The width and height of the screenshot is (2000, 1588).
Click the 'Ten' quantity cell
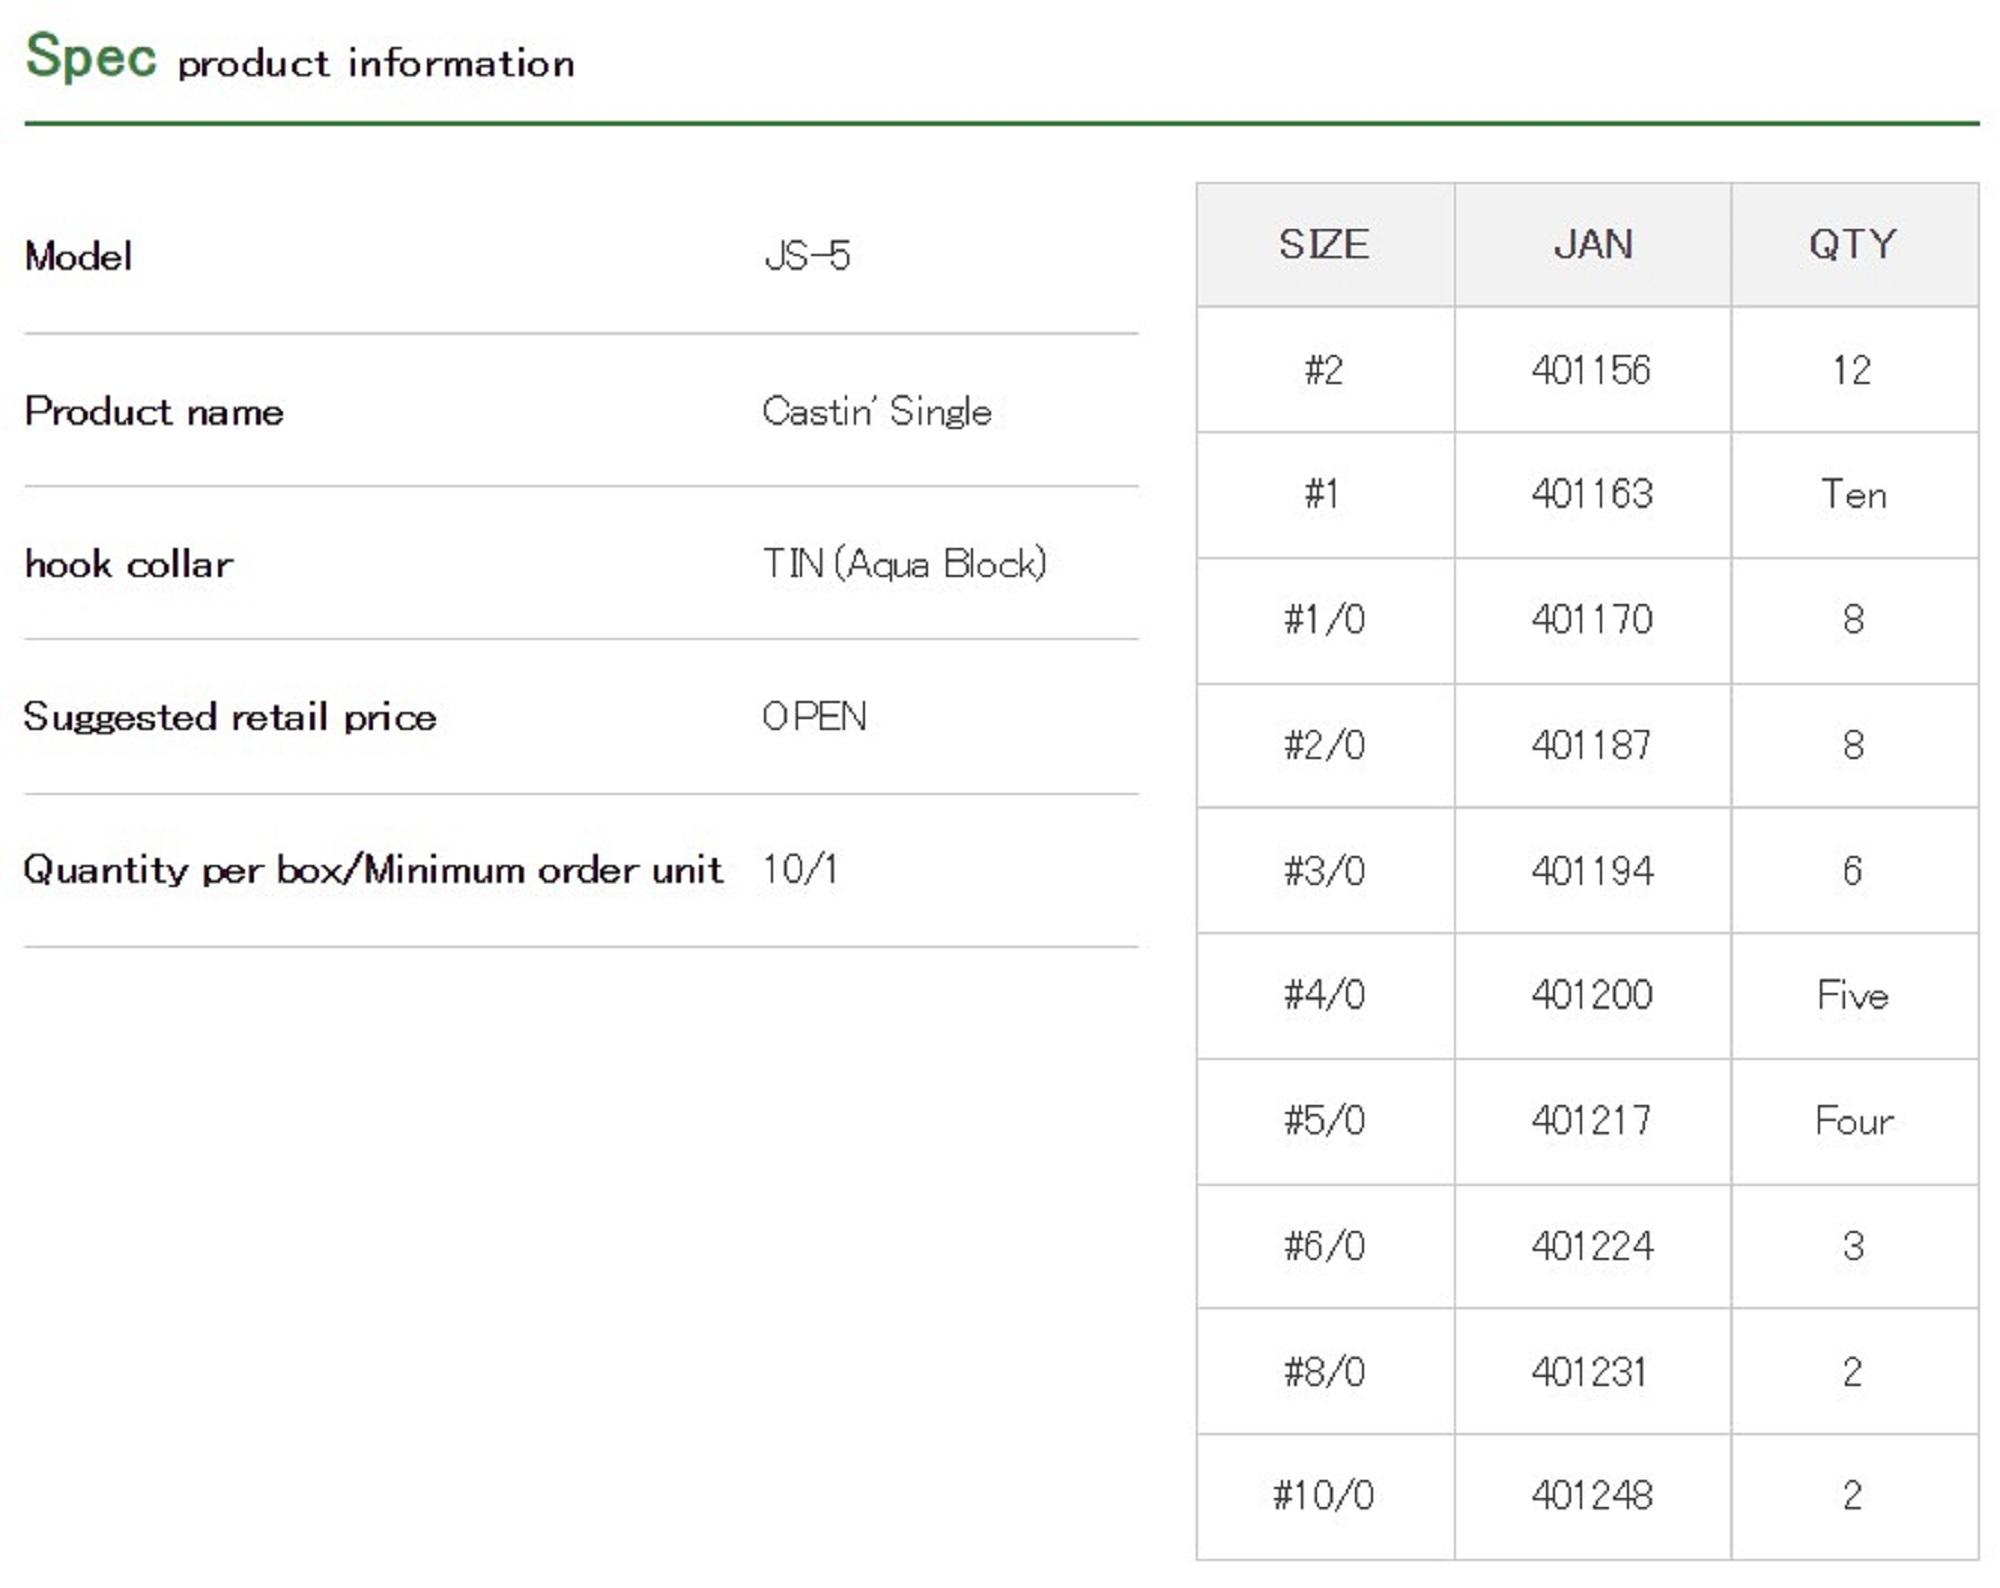(x=1853, y=495)
